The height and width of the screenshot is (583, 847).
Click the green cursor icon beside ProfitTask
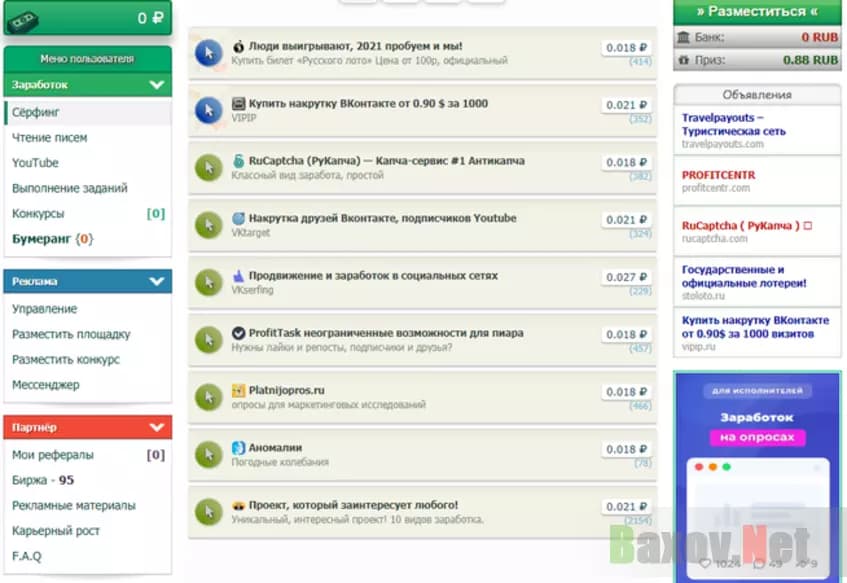tap(208, 340)
